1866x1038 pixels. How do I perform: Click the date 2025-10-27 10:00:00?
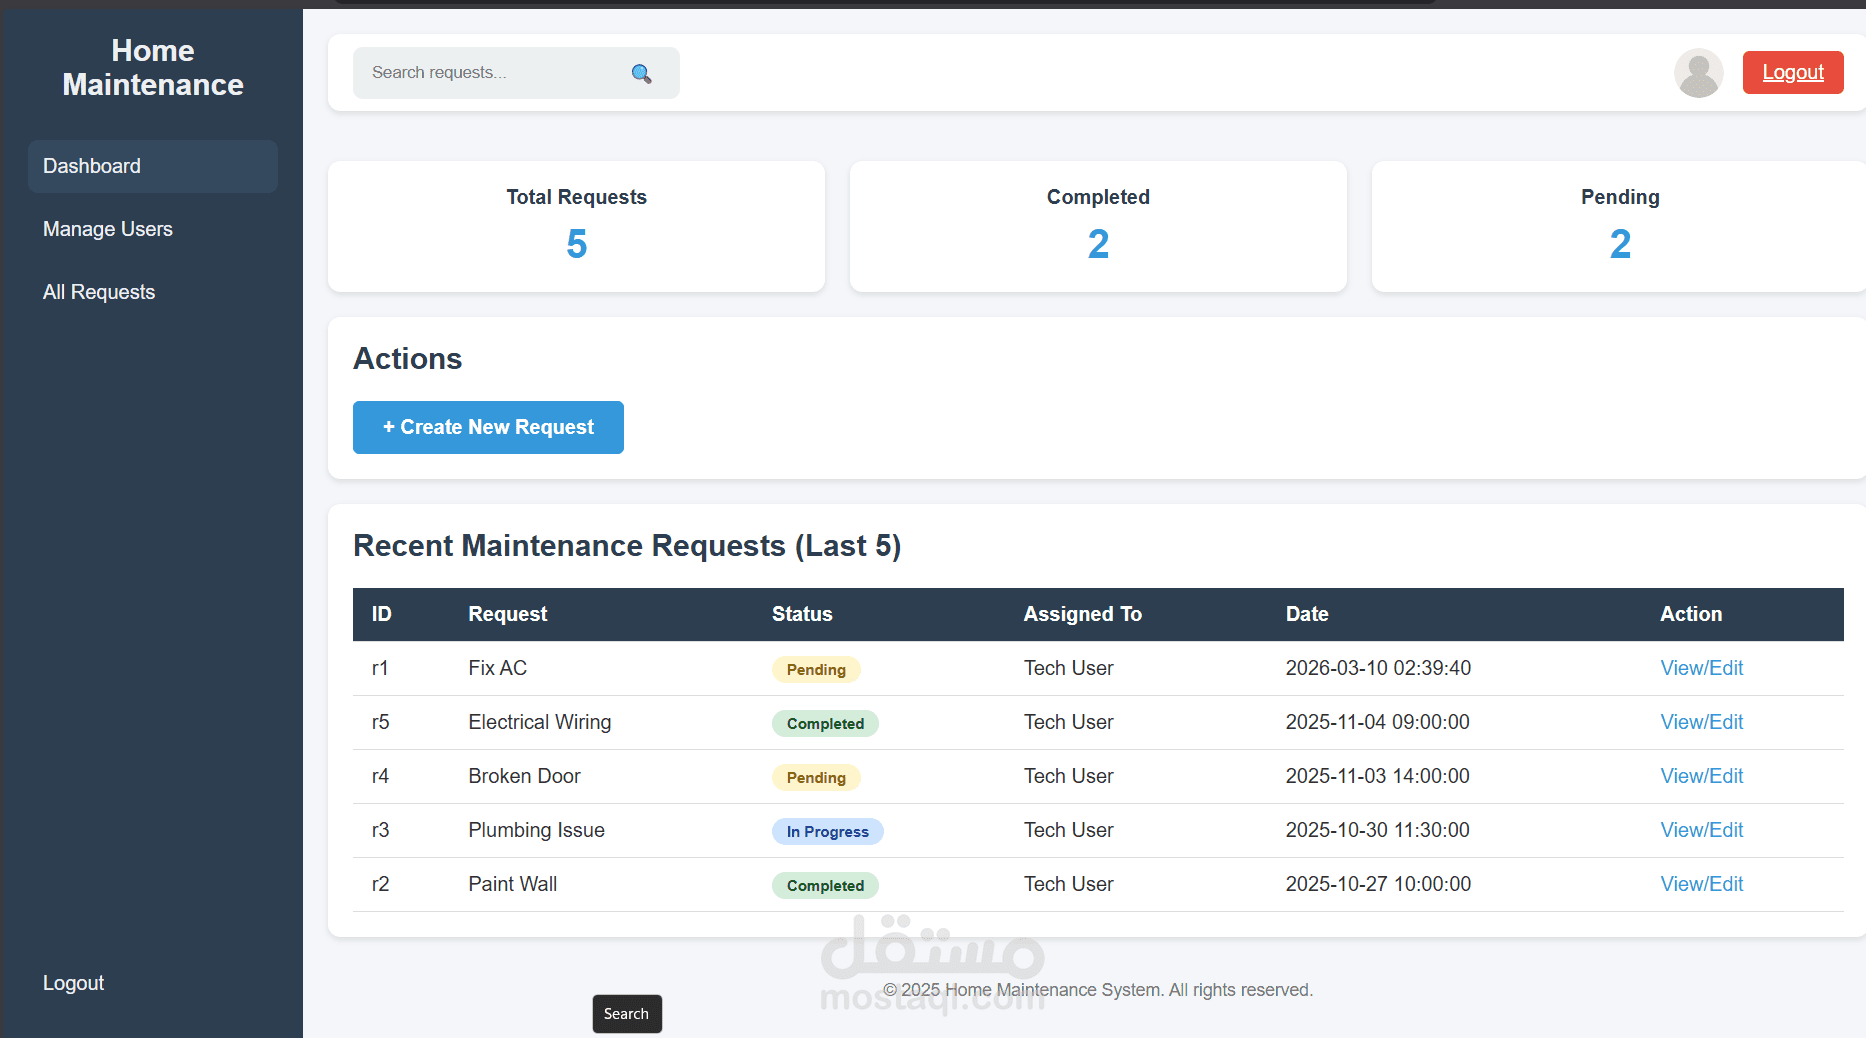(x=1378, y=884)
